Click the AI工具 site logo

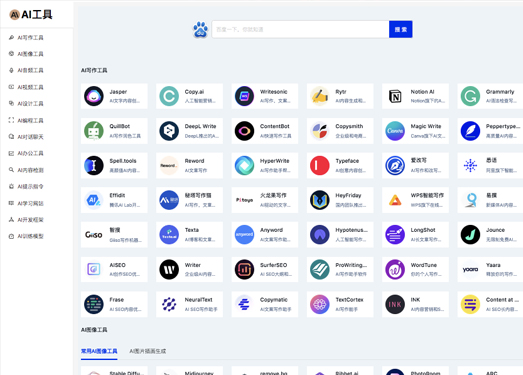(x=31, y=15)
